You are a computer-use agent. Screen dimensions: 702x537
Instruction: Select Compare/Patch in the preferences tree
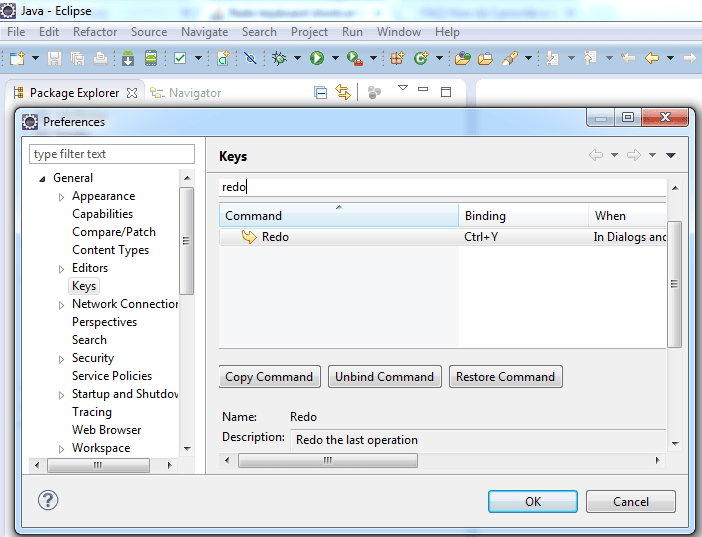tap(114, 232)
